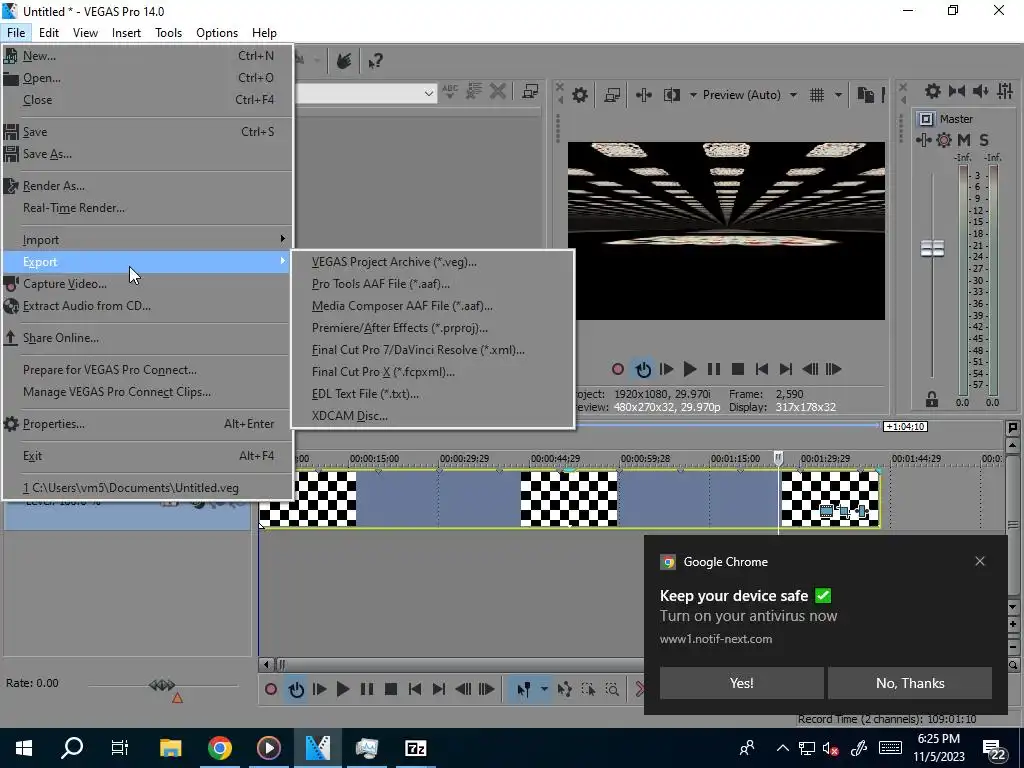Select Zoom Edit Tool magnifier icon
This screenshot has height=768, width=1024.
pos(612,689)
